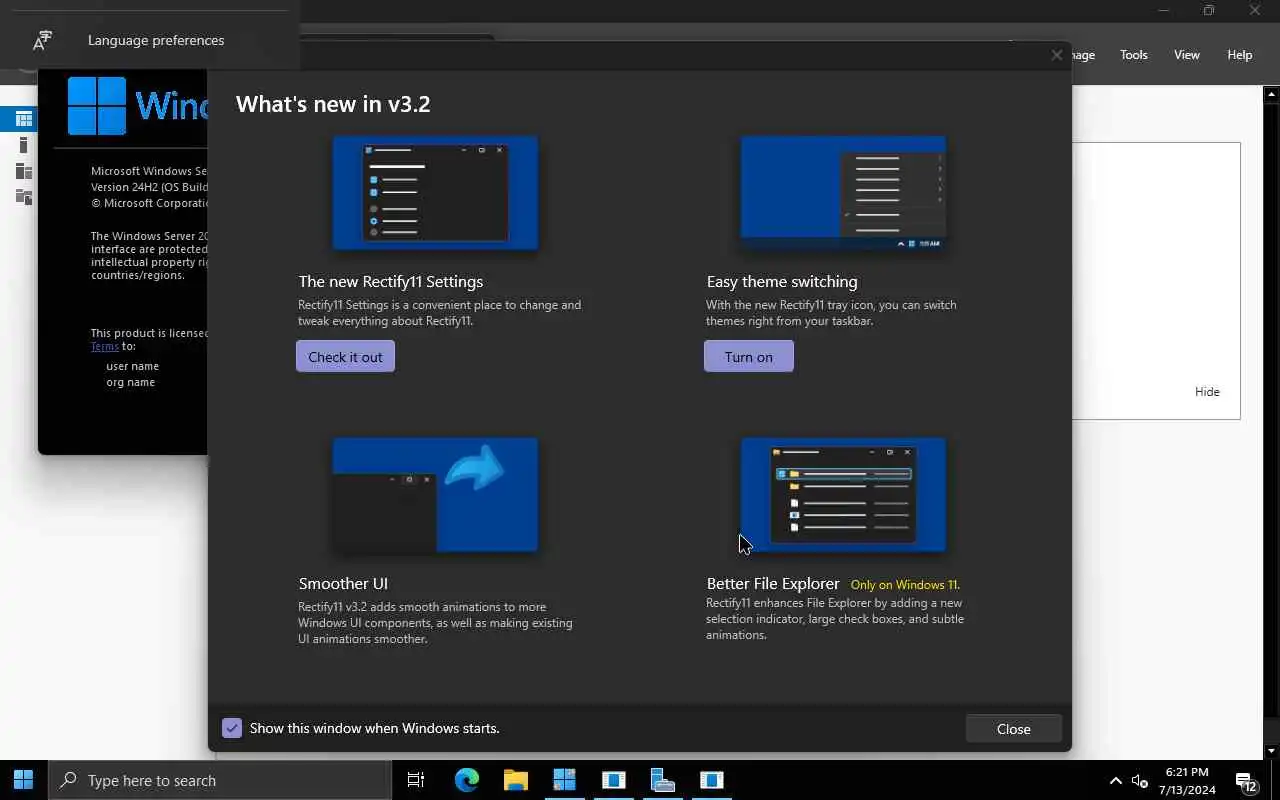This screenshot has height=800, width=1280.
Task: Click the Turn on button for theme switching
Action: [x=749, y=357]
